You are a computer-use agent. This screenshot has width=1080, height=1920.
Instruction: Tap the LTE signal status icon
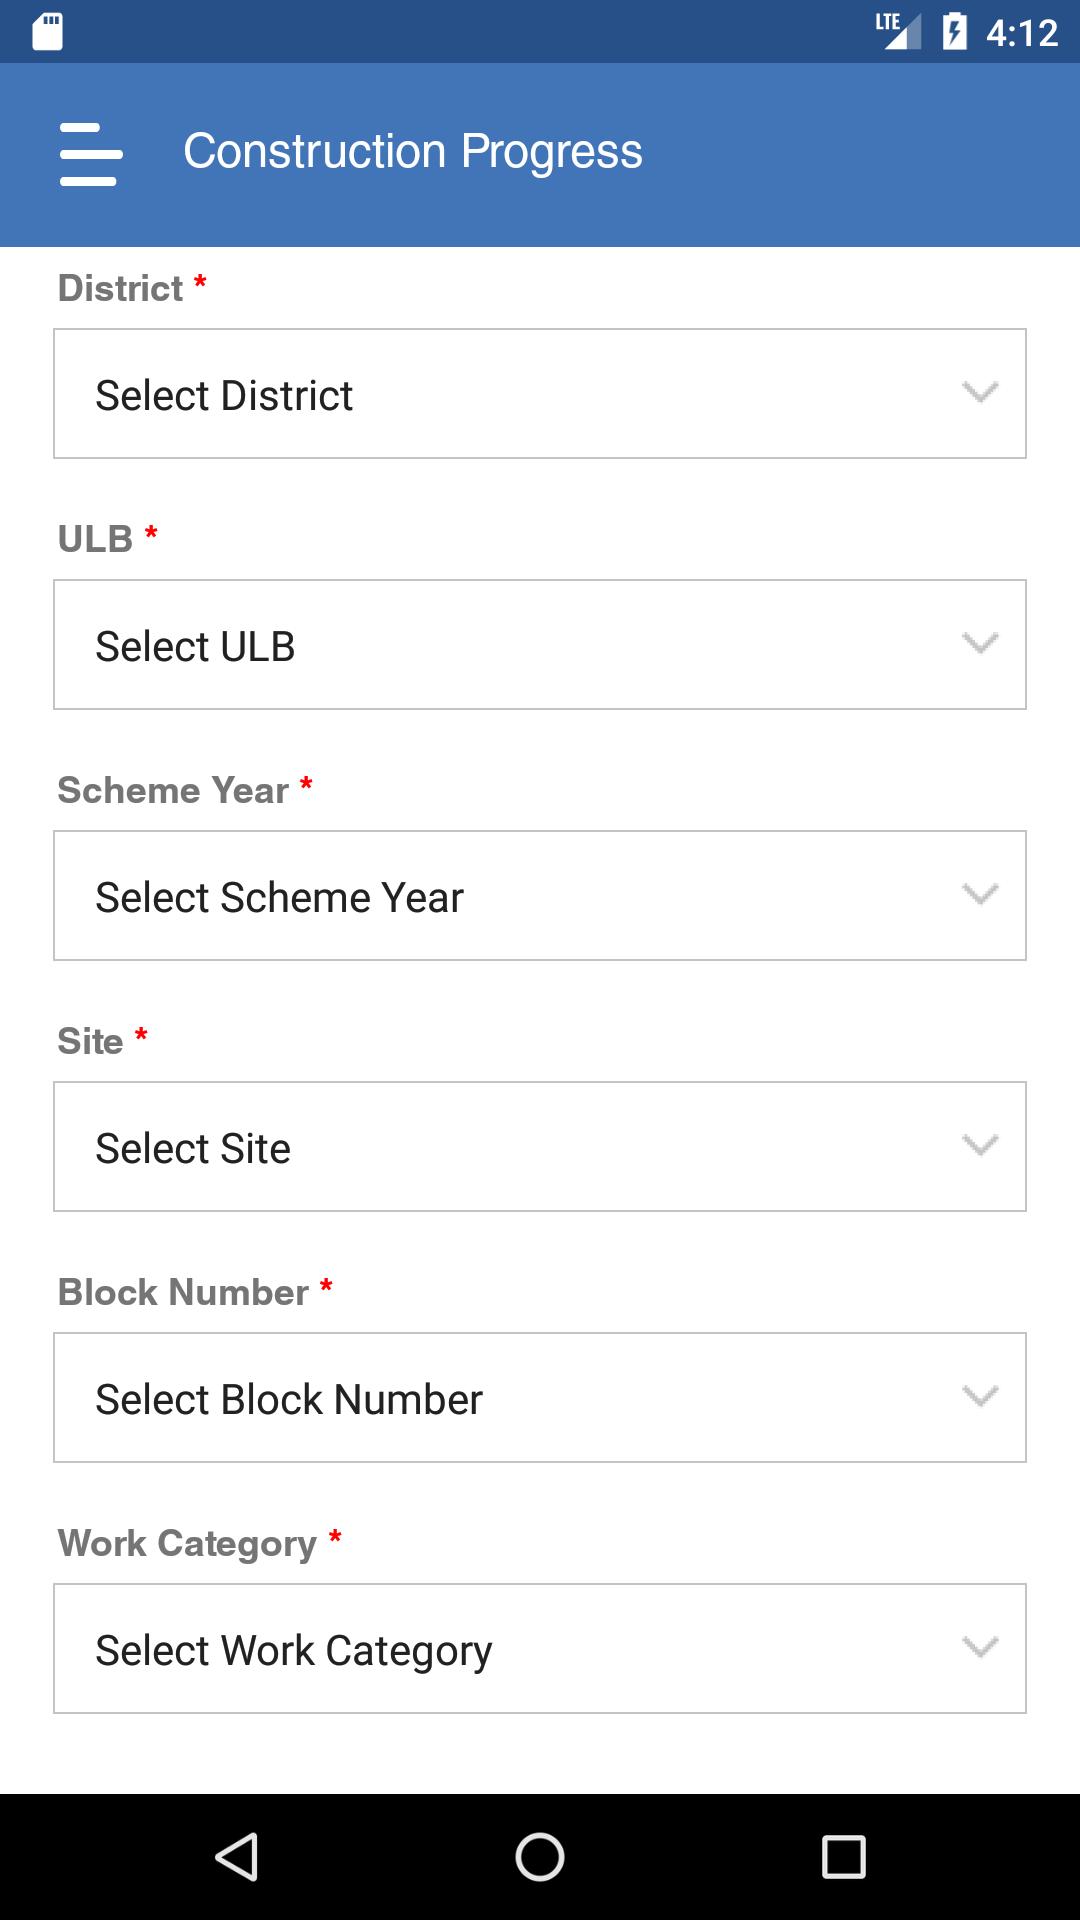point(897,31)
